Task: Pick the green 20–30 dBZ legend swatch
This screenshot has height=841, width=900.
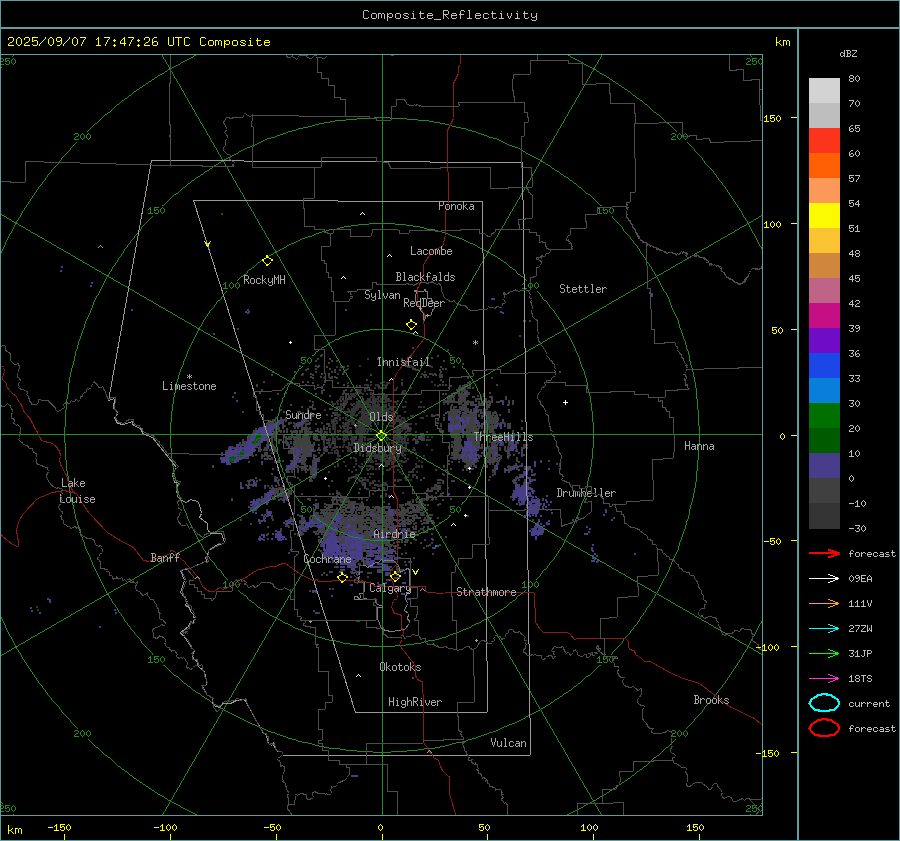Action: coord(824,415)
